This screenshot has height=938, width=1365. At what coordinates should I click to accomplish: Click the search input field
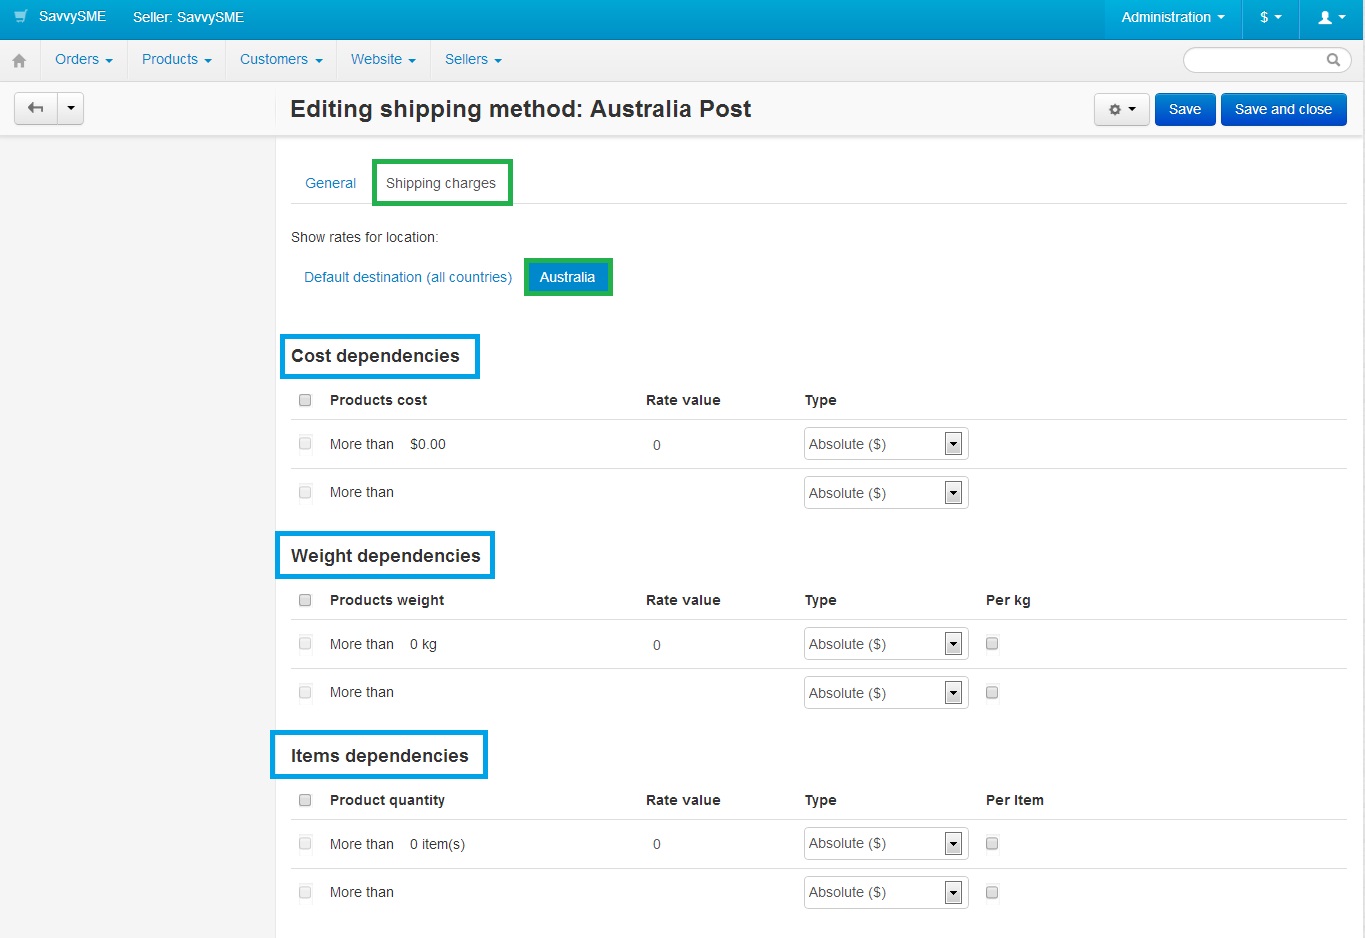pos(1266,60)
